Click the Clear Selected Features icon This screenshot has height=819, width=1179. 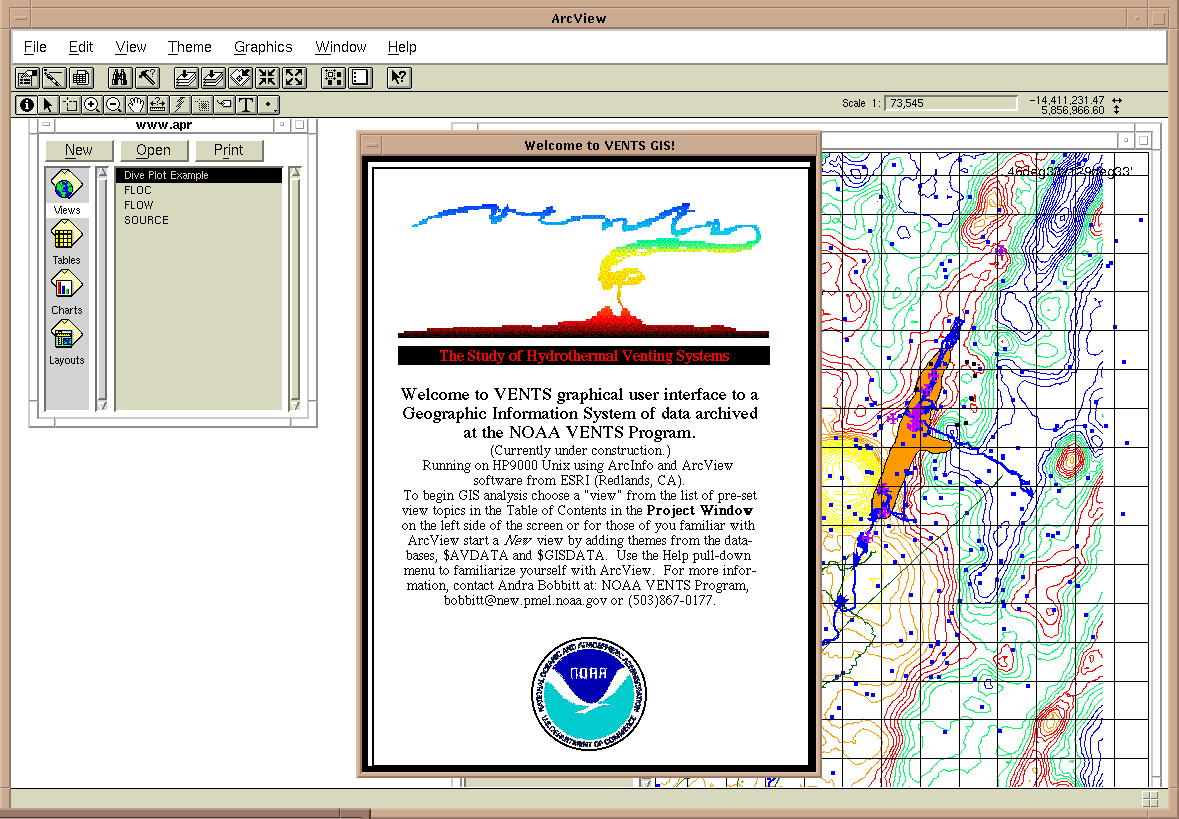[360, 77]
